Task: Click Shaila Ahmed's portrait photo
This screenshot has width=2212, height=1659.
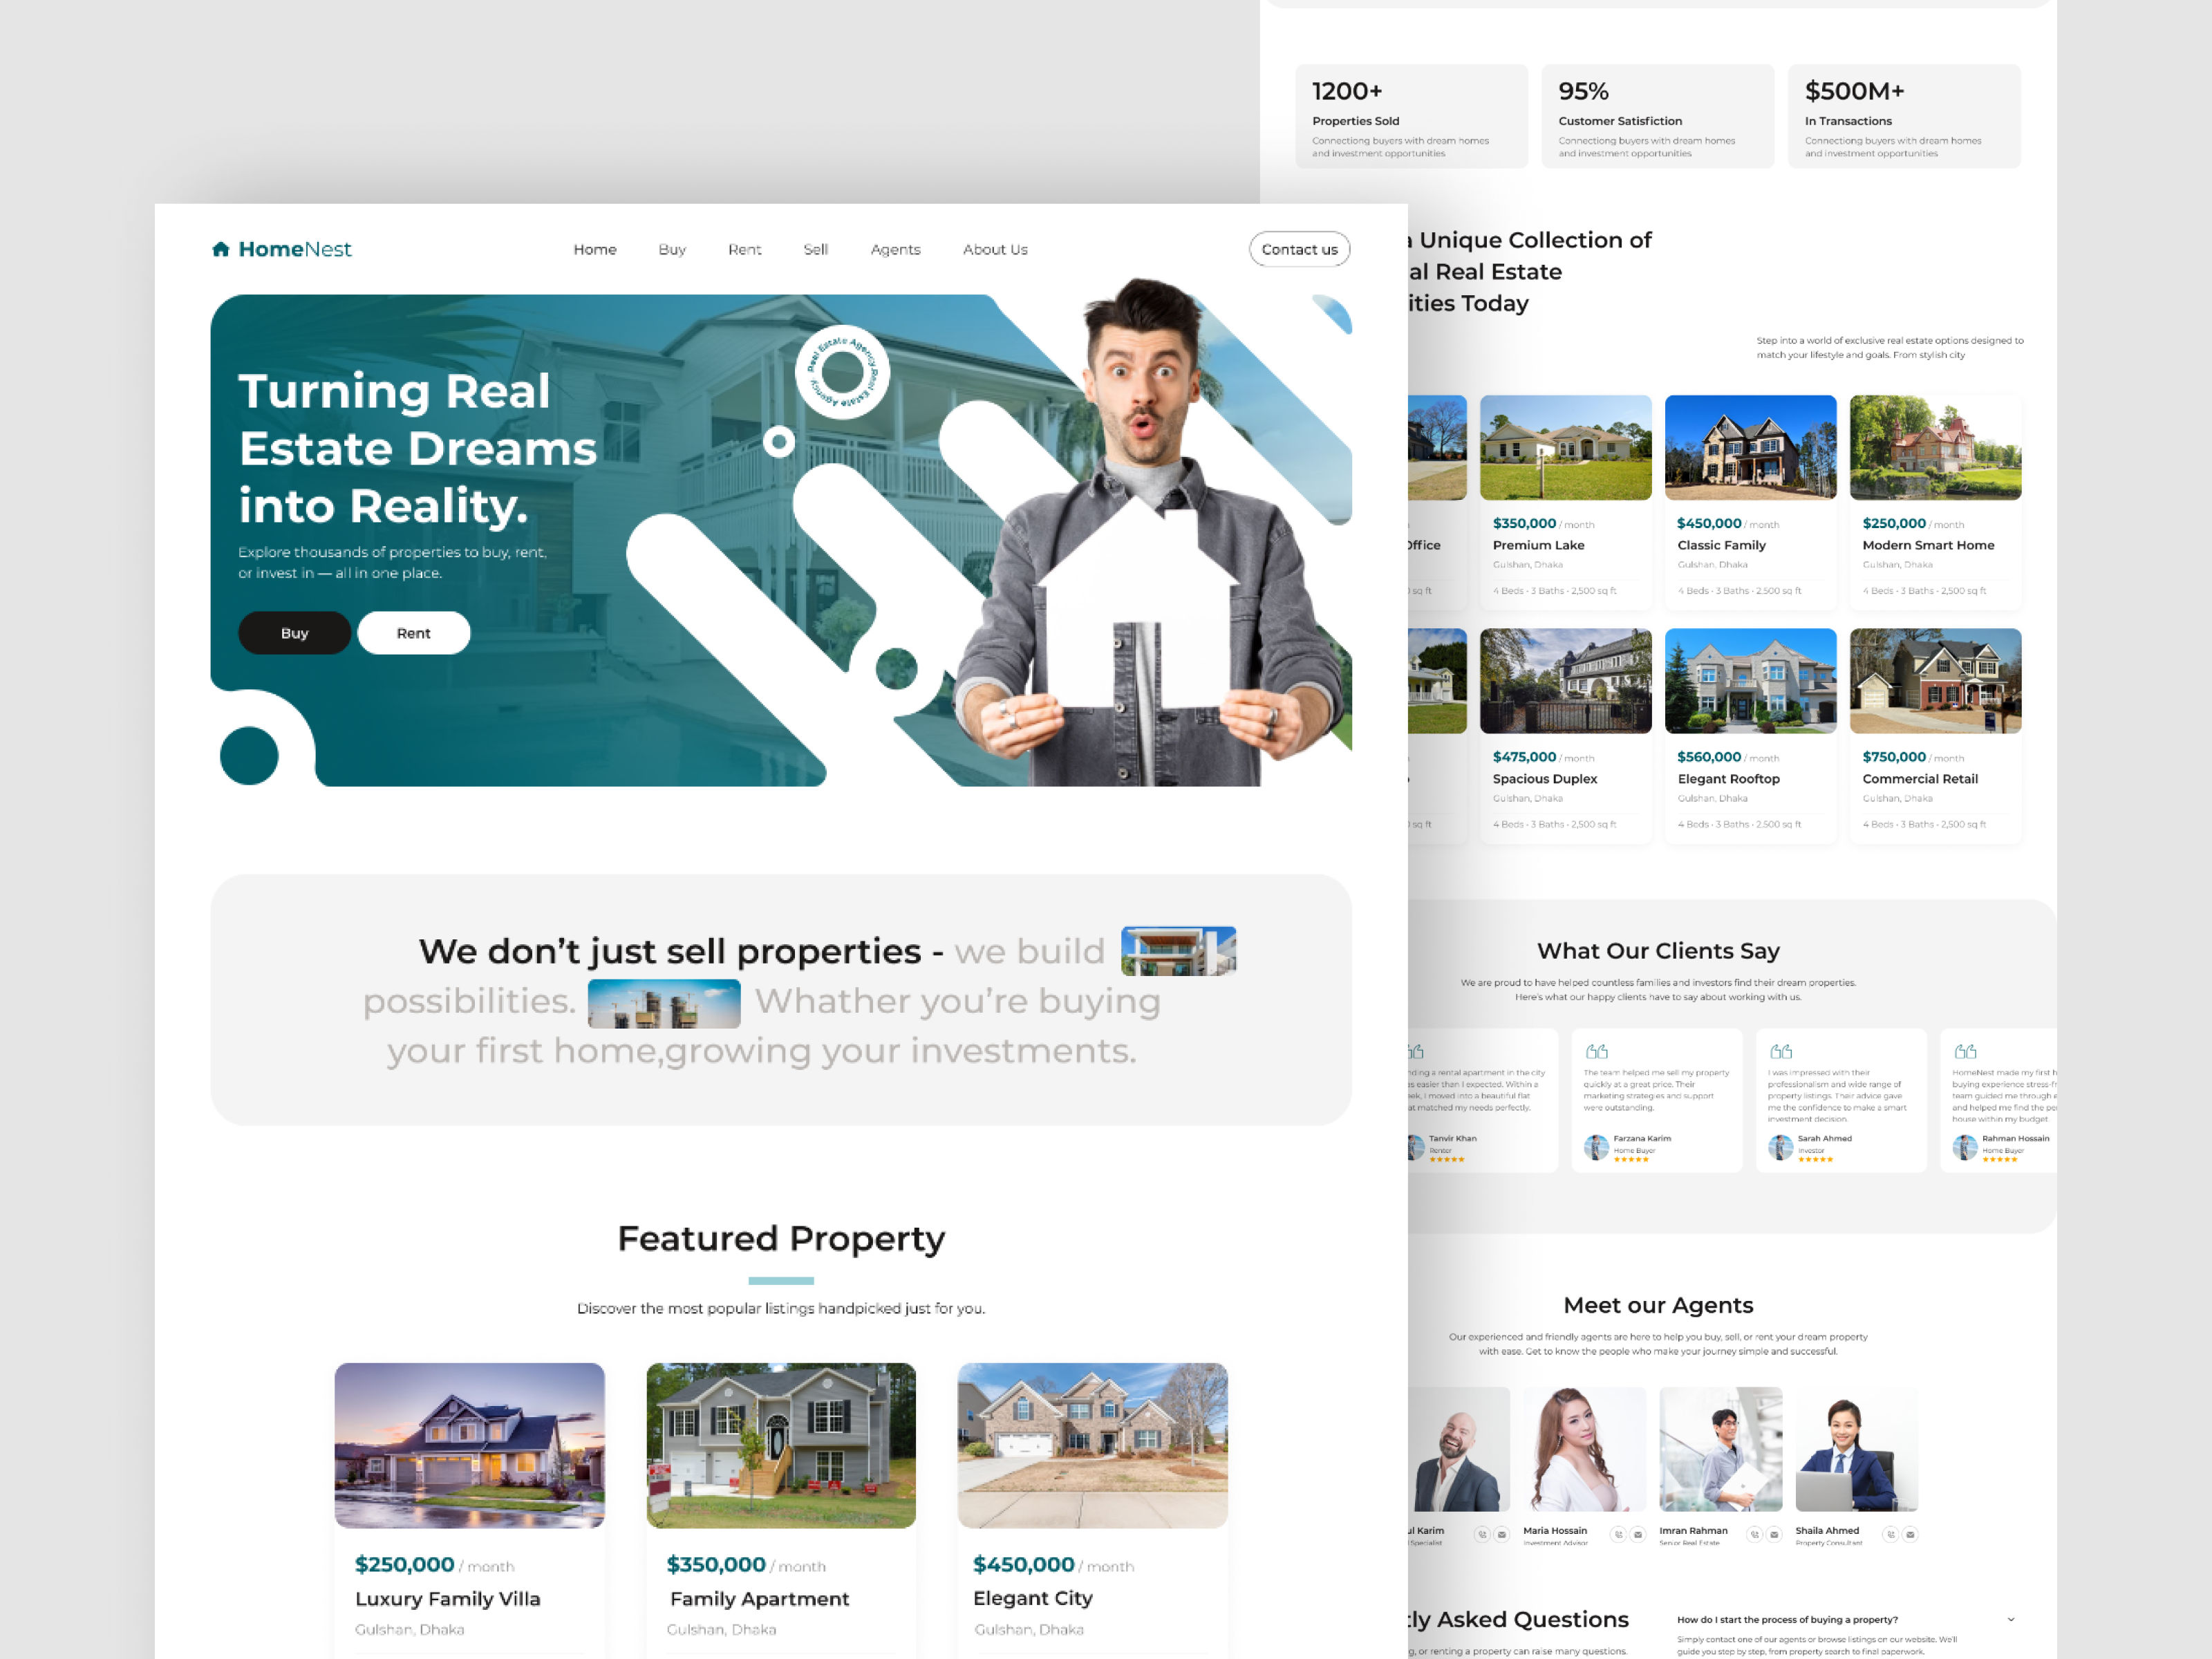Action: coord(1856,1449)
